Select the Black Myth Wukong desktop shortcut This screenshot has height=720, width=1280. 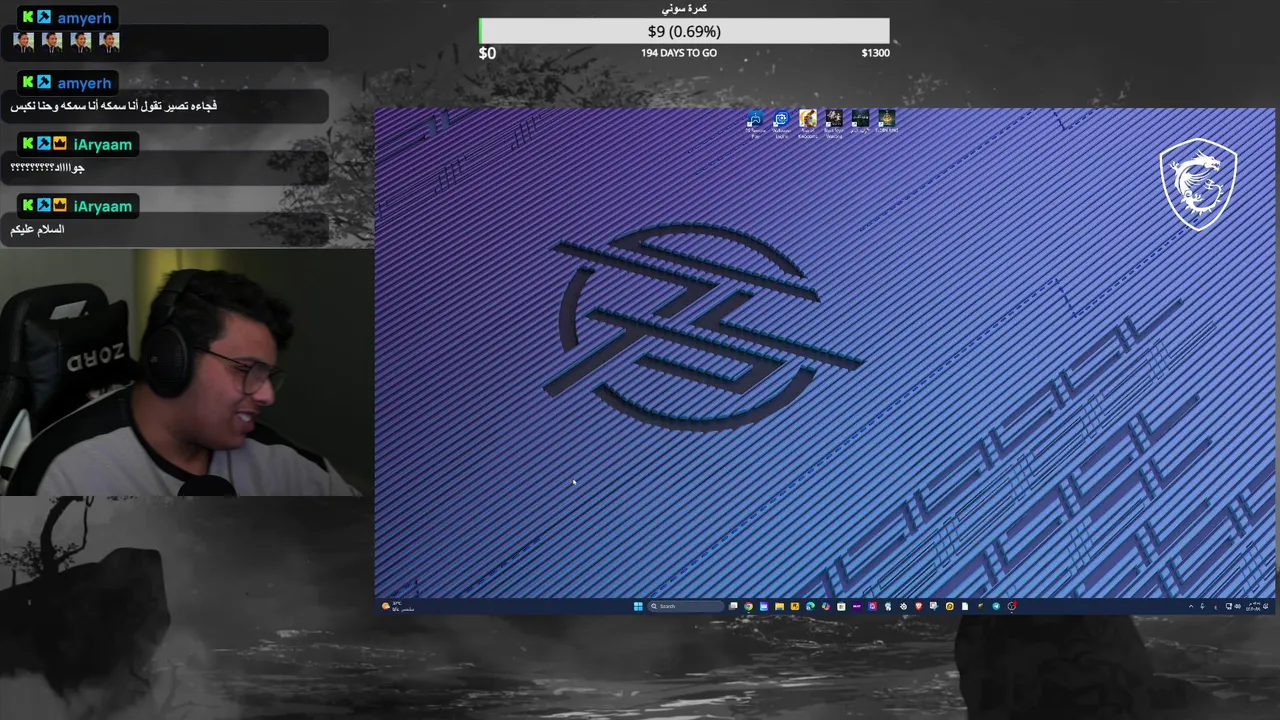tap(834, 125)
